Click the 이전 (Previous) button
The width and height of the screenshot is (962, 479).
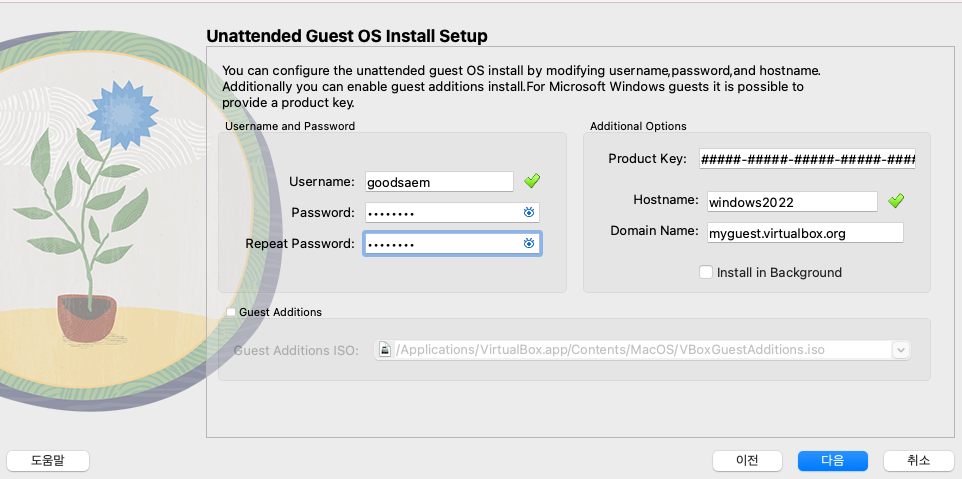click(x=747, y=461)
